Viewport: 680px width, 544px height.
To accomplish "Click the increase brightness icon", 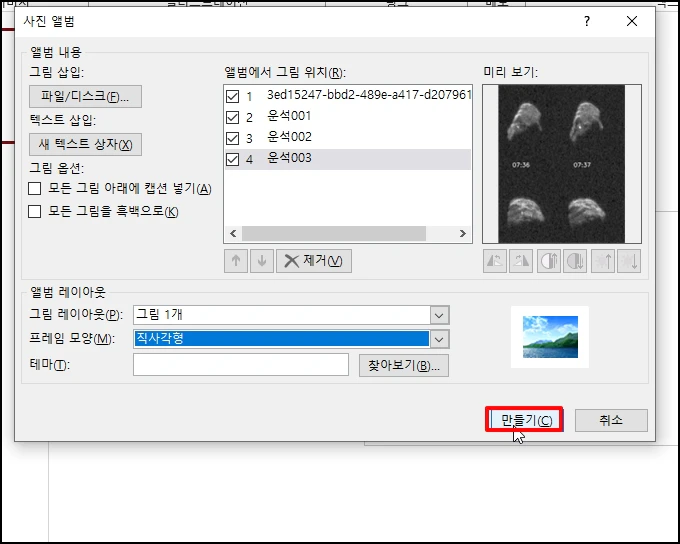I will (x=603, y=261).
